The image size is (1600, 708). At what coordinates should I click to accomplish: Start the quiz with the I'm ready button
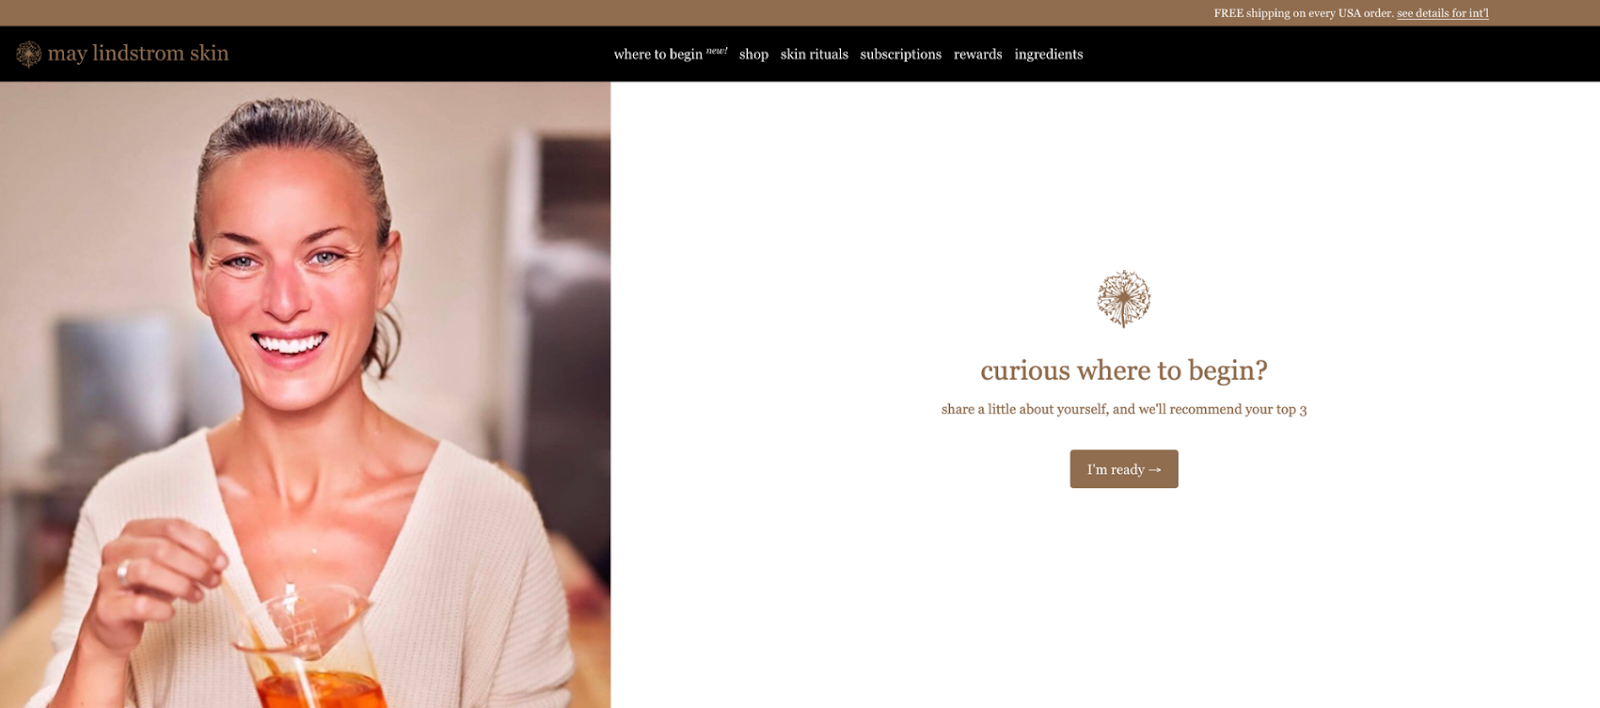(x=1124, y=469)
